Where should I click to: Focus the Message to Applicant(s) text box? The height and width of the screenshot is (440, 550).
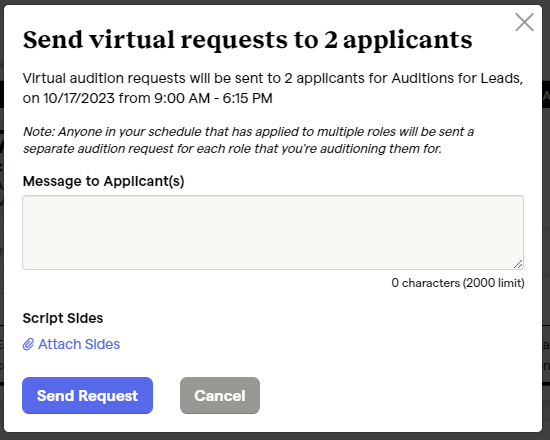[273, 232]
